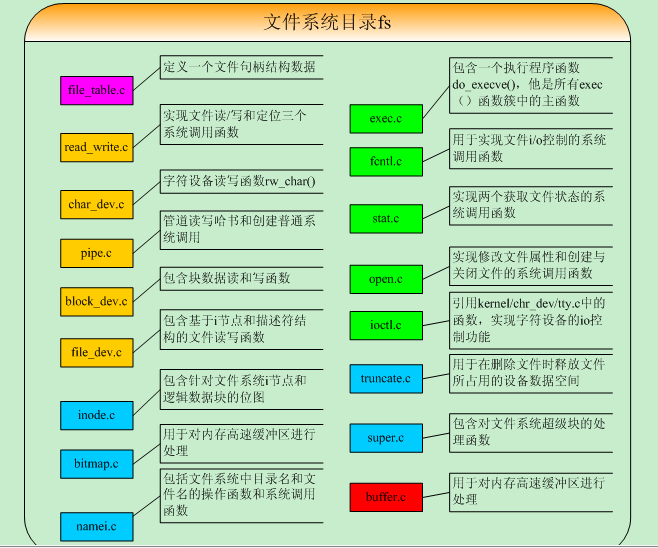
Task: Select the file_dev.c box
Action: point(97,352)
